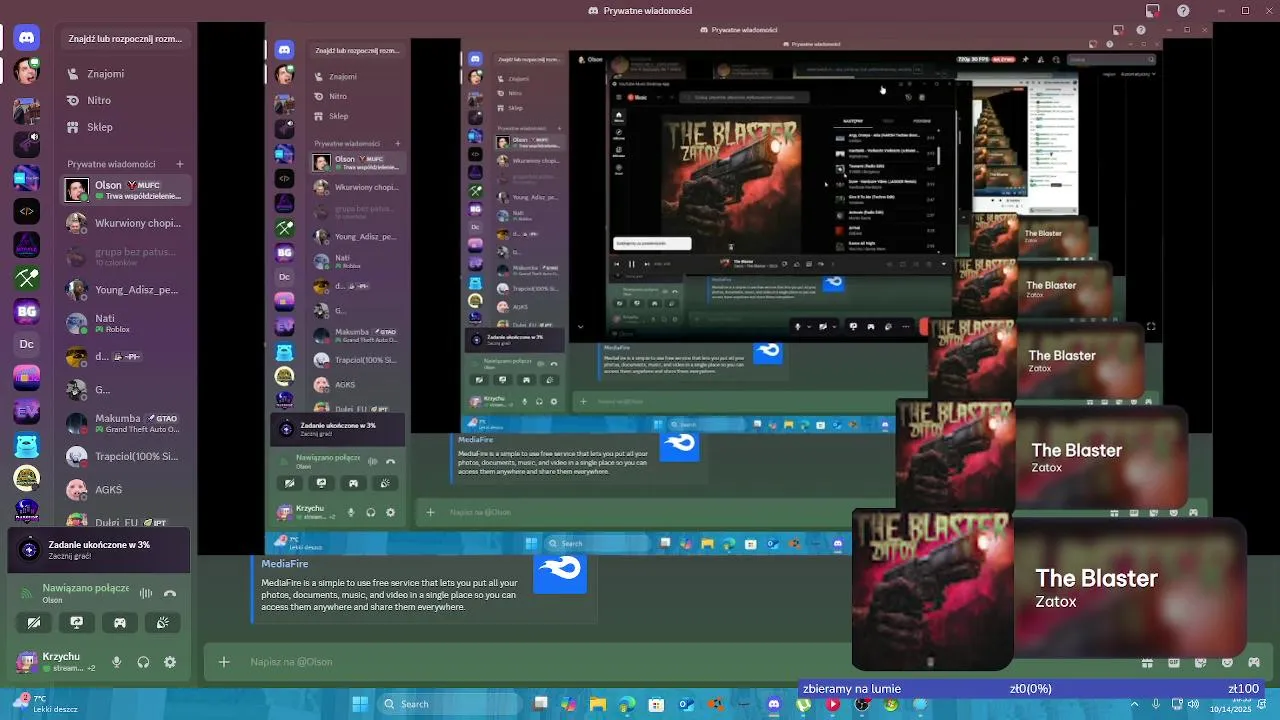
Task: Click the MediaFire embed title link
Action: pyautogui.click(x=285, y=564)
